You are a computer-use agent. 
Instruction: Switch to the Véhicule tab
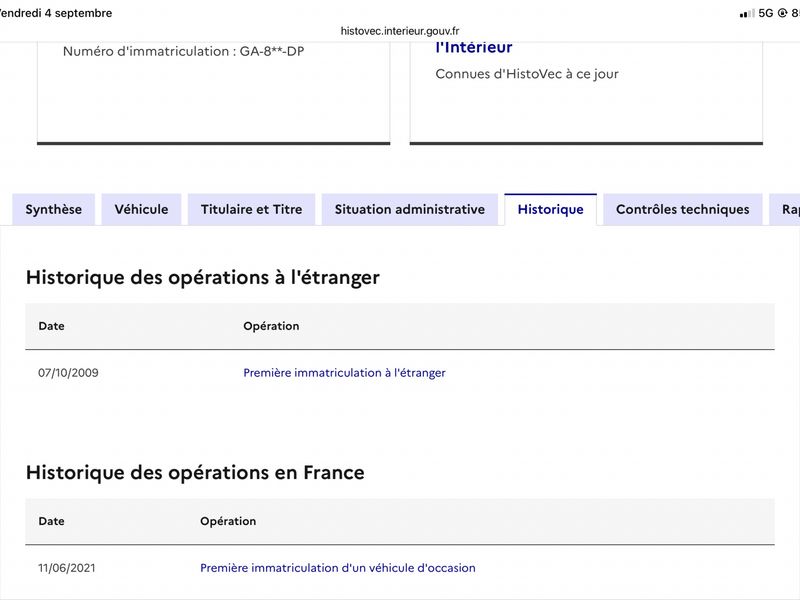click(x=141, y=209)
